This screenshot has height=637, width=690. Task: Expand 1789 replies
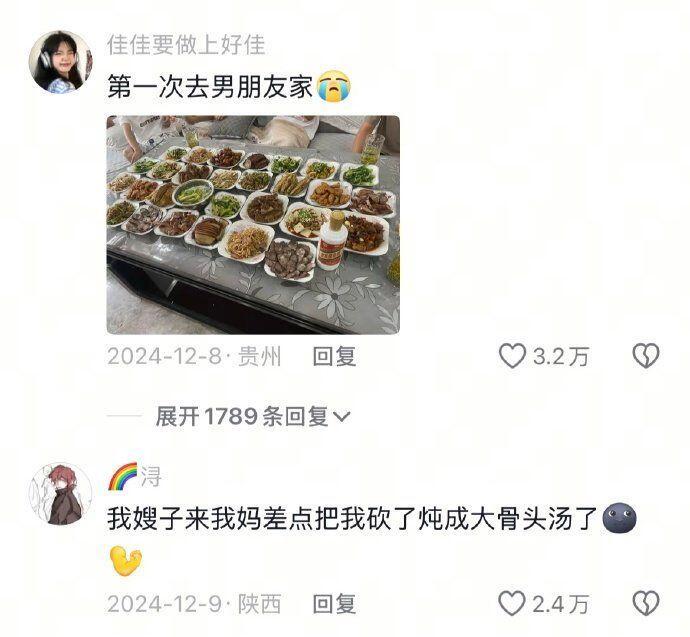[x=253, y=416]
